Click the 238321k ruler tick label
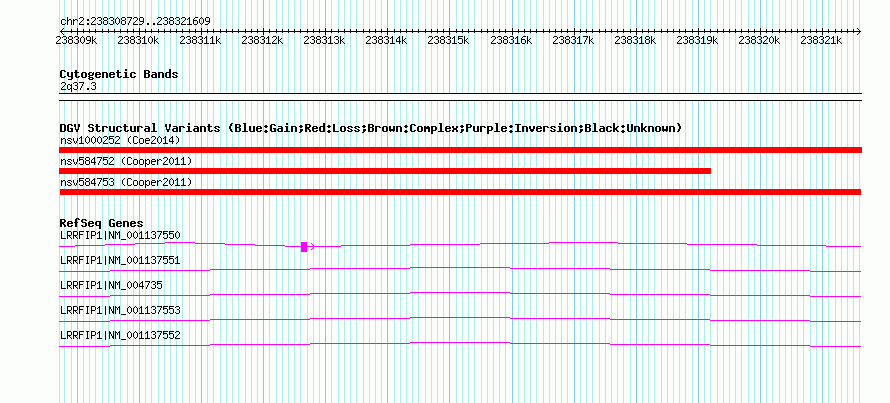The height and width of the screenshot is (403, 890). [821, 41]
